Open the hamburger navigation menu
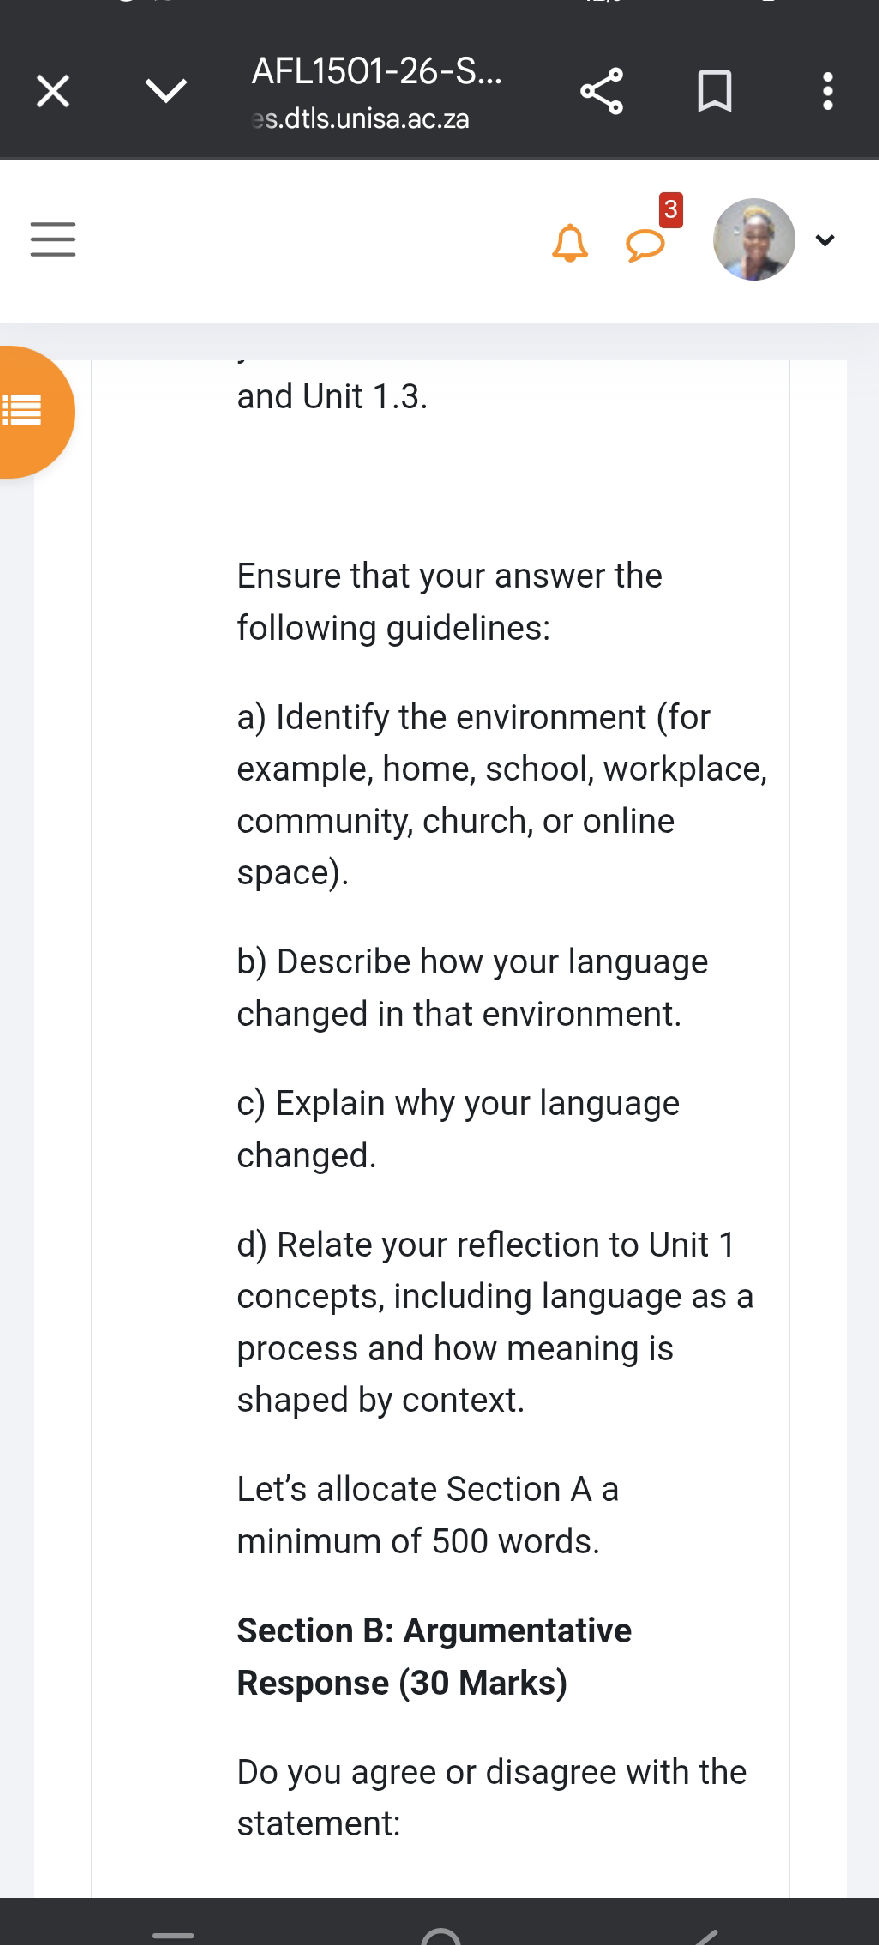 point(52,240)
